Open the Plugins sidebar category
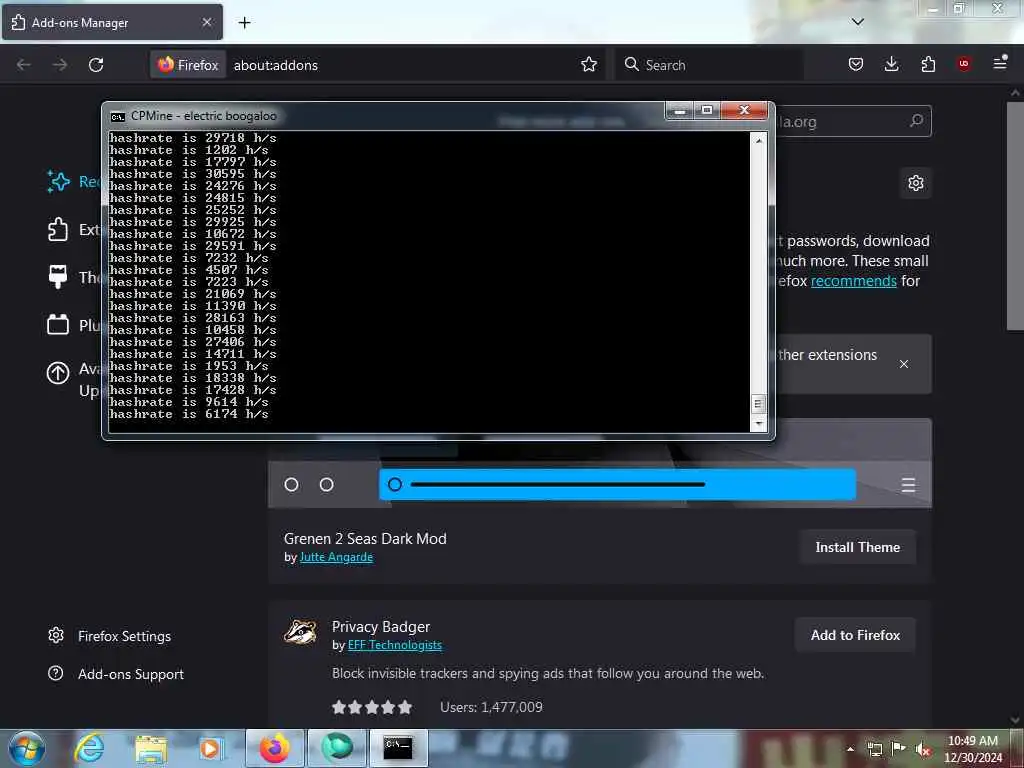 click(x=74, y=325)
